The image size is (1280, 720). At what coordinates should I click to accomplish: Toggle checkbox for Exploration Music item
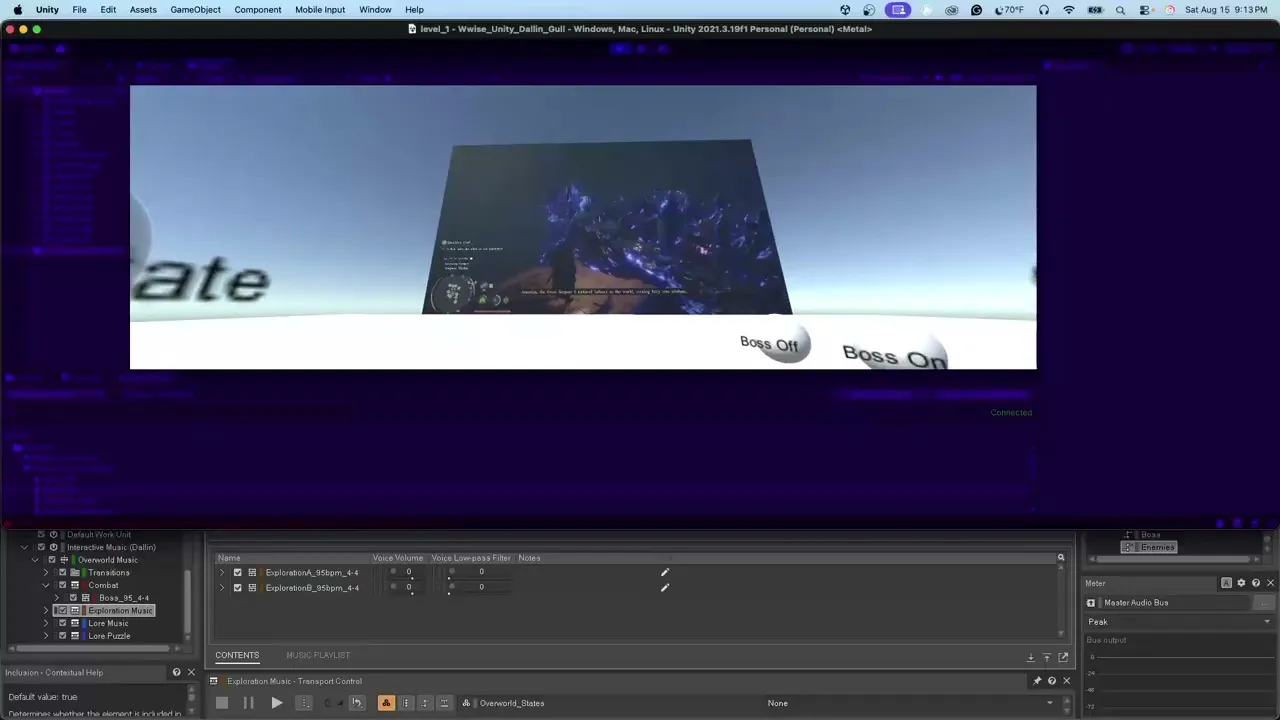[62, 610]
